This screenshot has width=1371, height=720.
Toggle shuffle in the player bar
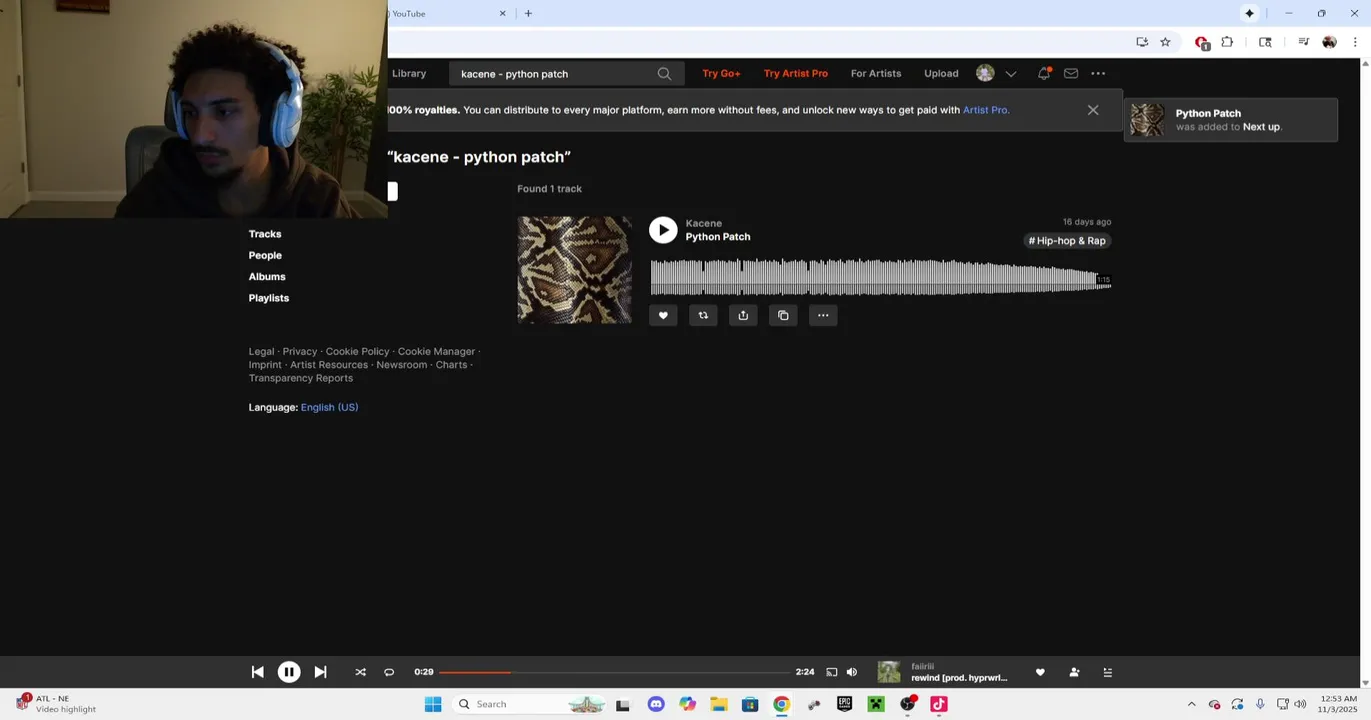pyautogui.click(x=360, y=672)
